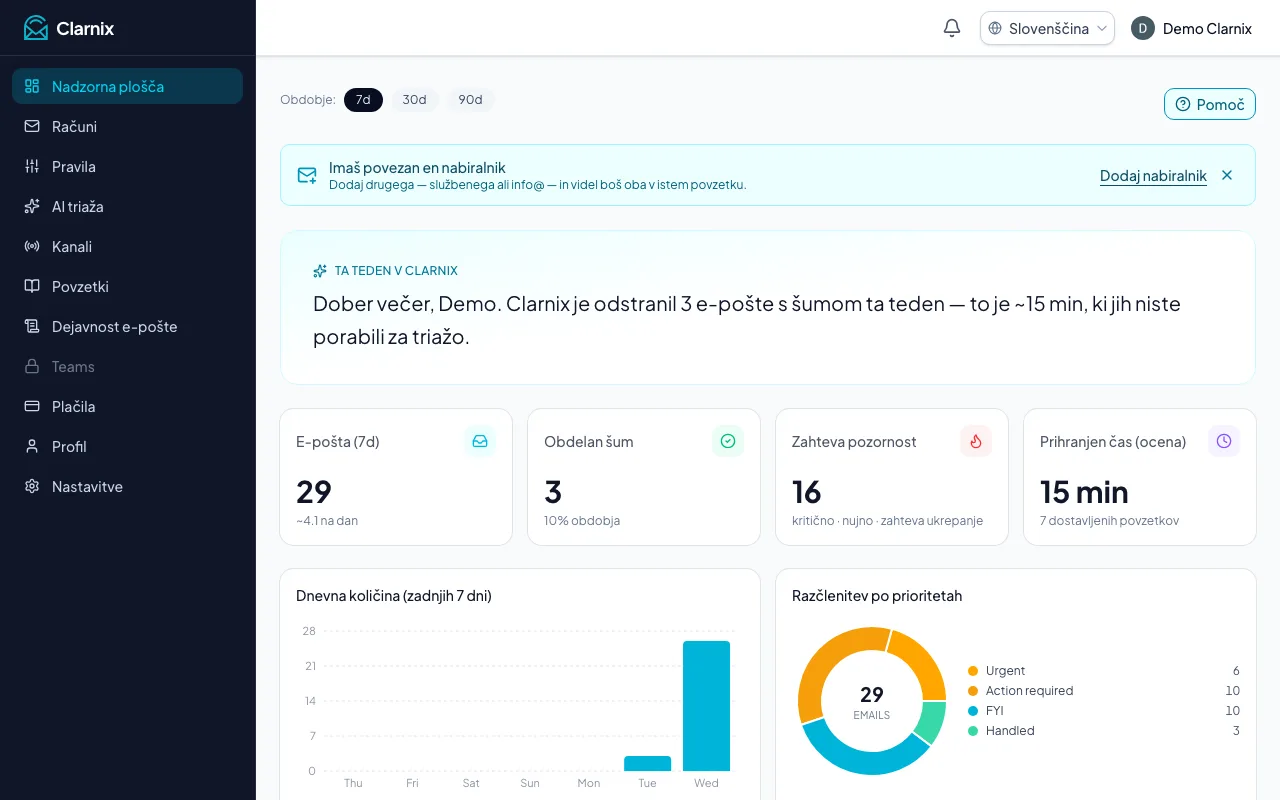Click the Handled legend color dot

[x=973, y=731]
